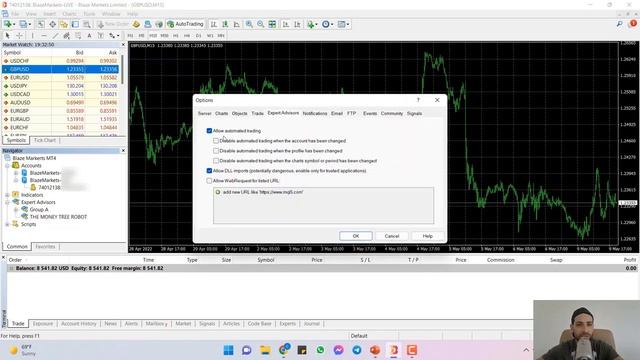Switch chart to the H1 timeframe
The height and width of the screenshot is (360, 640).
[176, 36]
